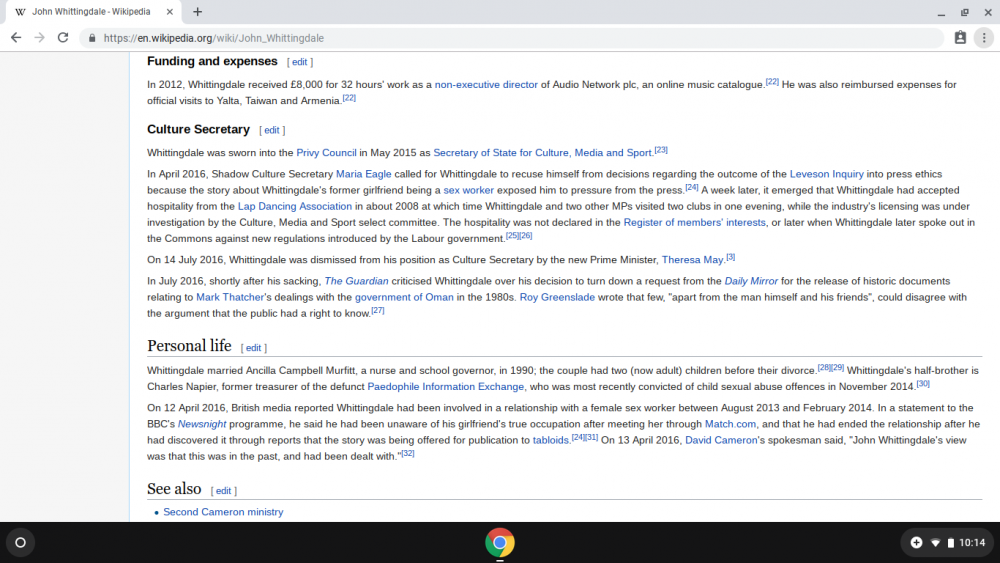Open the tabloids link

(551, 441)
